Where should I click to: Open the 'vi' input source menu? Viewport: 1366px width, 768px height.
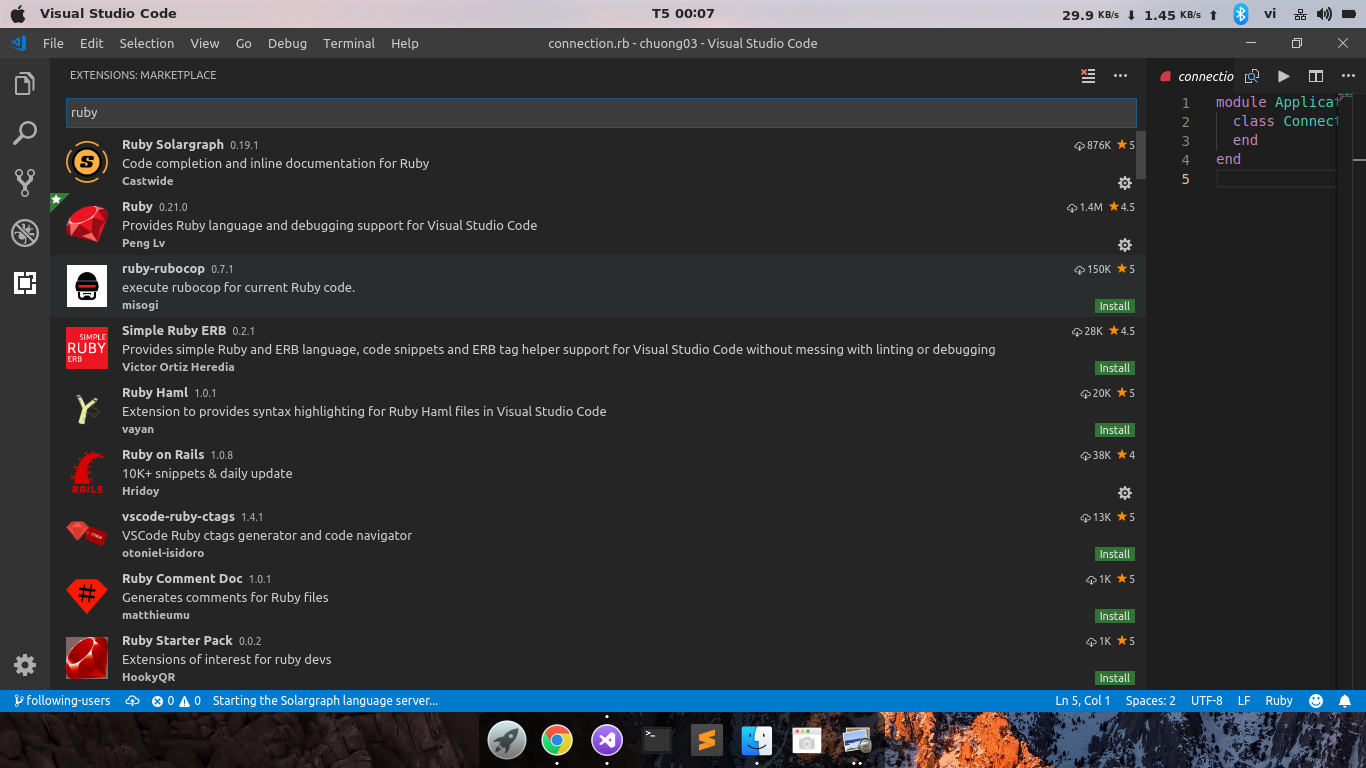click(x=1271, y=14)
